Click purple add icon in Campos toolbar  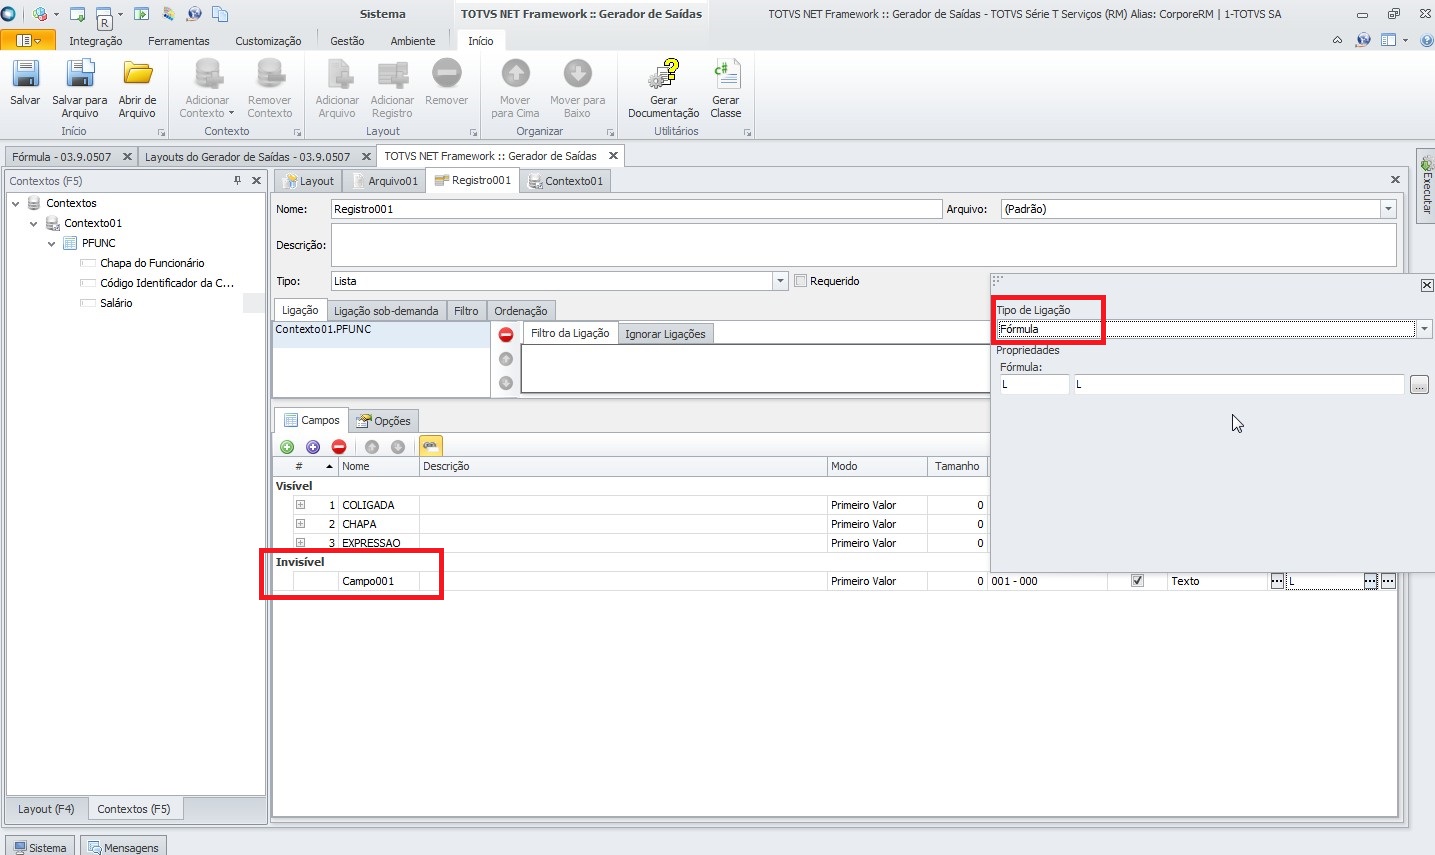coord(313,447)
